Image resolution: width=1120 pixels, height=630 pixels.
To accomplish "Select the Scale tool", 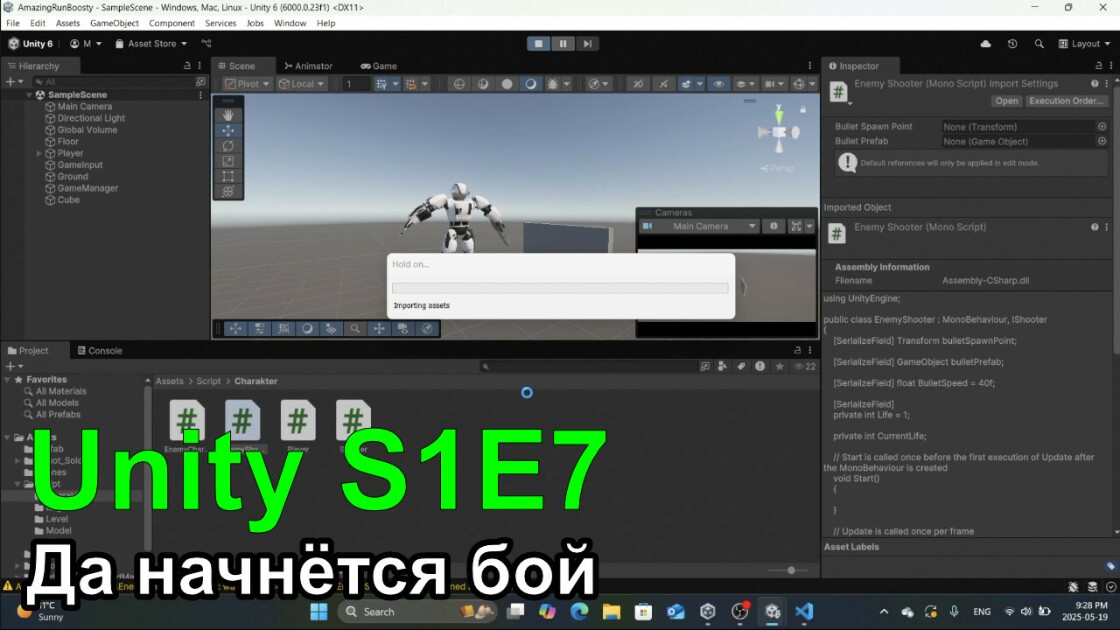I will (x=228, y=161).
